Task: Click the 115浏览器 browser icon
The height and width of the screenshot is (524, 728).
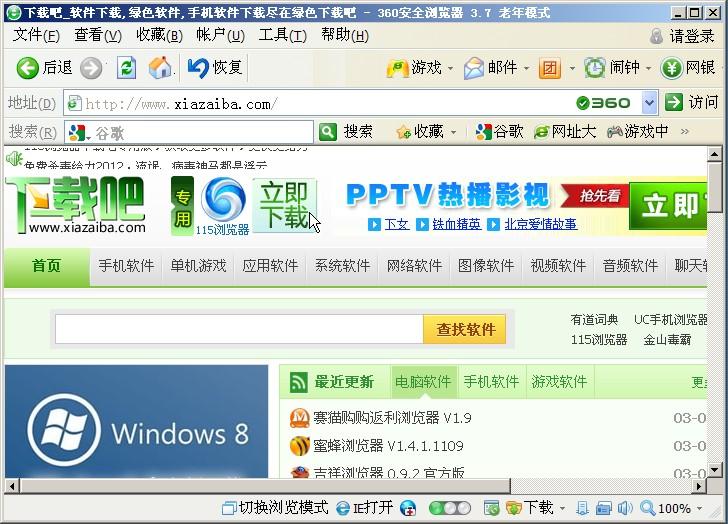Action: pyautogui.click(x=223, y=200)
